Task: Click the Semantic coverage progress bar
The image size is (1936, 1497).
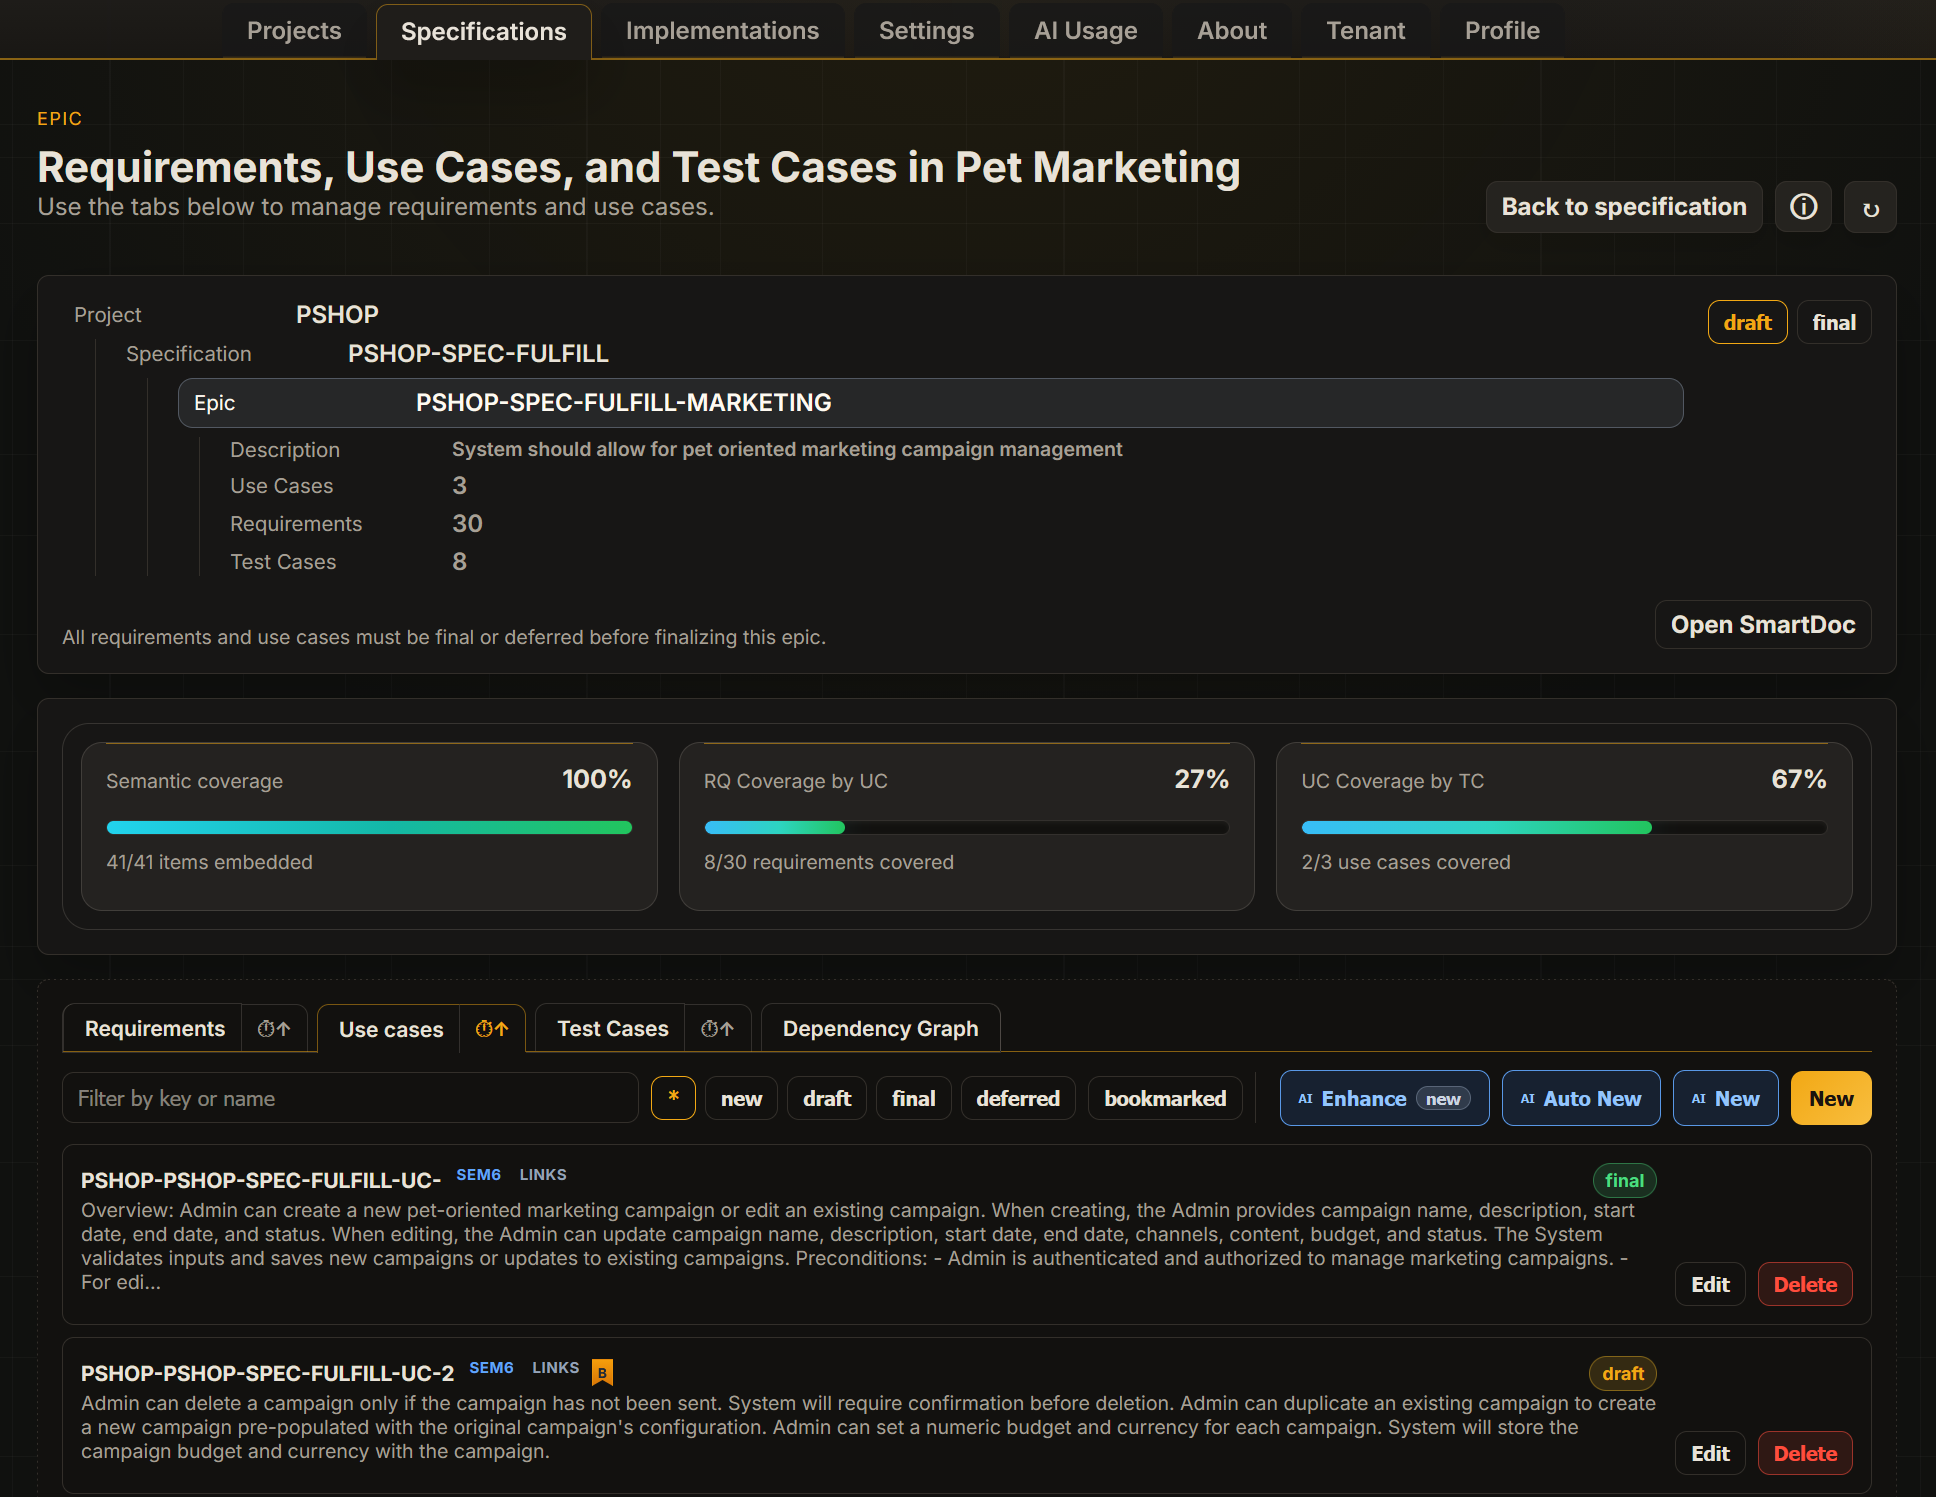Action: click(369, 827)
